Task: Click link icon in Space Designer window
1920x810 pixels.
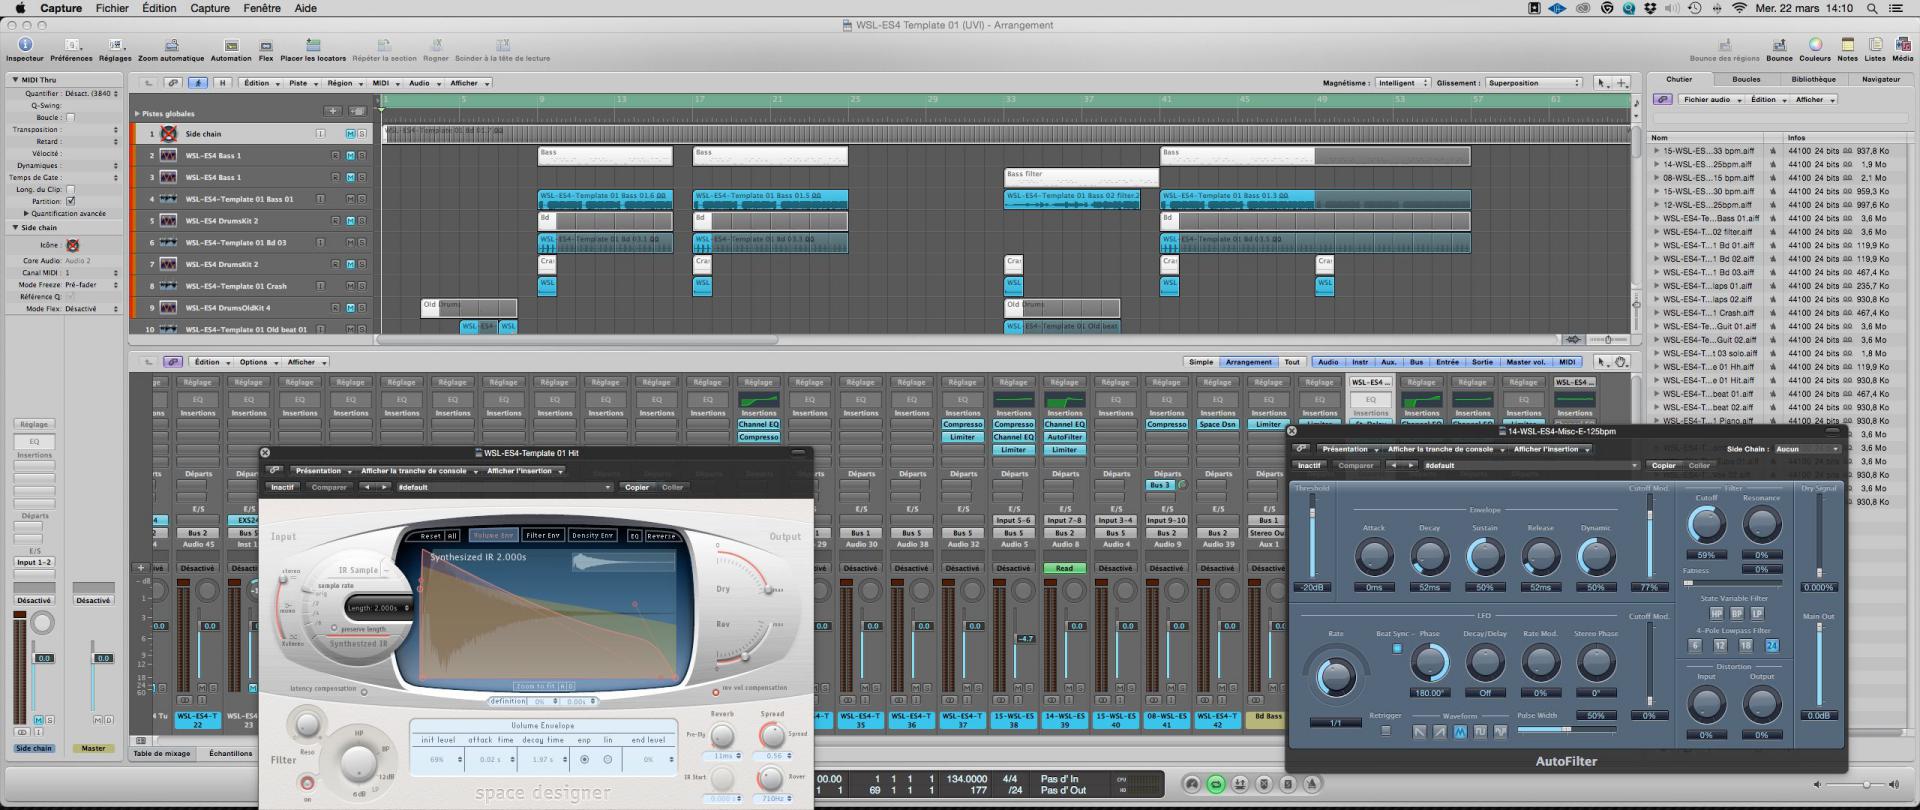Action: (273, 471)
